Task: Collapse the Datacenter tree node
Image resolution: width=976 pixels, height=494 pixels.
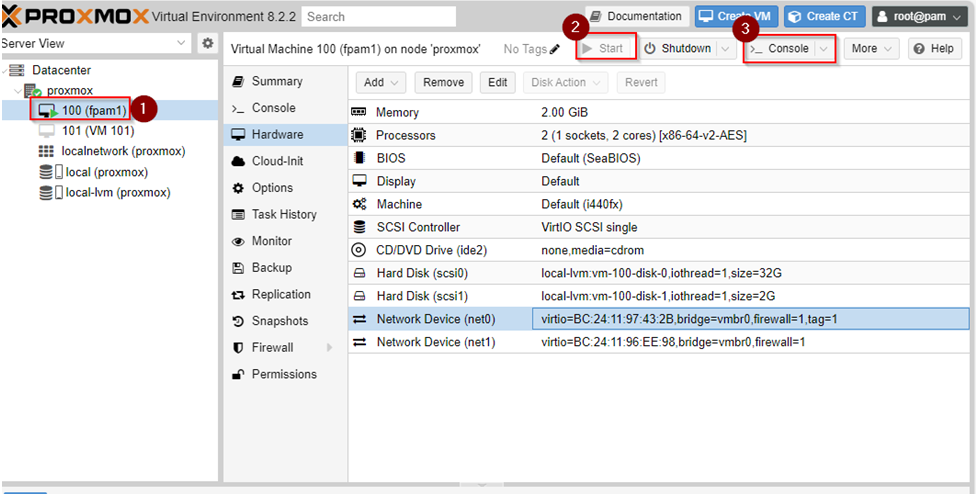Action: coord(5,70)
